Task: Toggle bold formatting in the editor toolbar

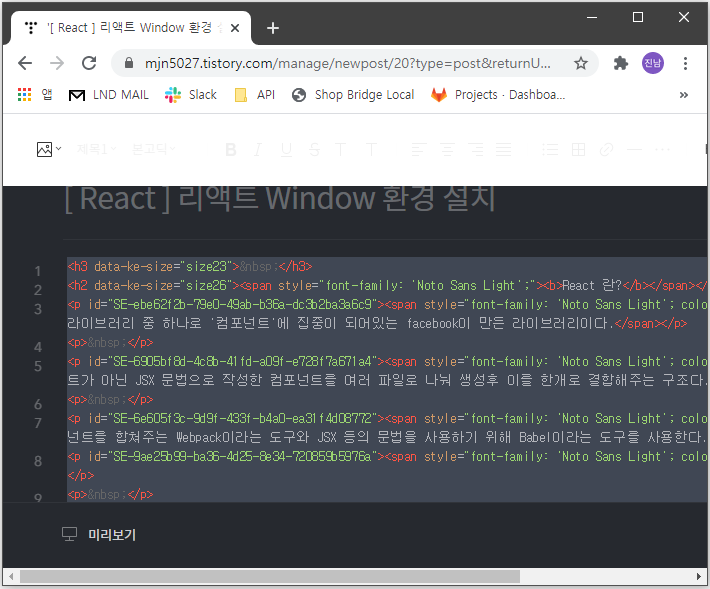Action: point(231,149)
